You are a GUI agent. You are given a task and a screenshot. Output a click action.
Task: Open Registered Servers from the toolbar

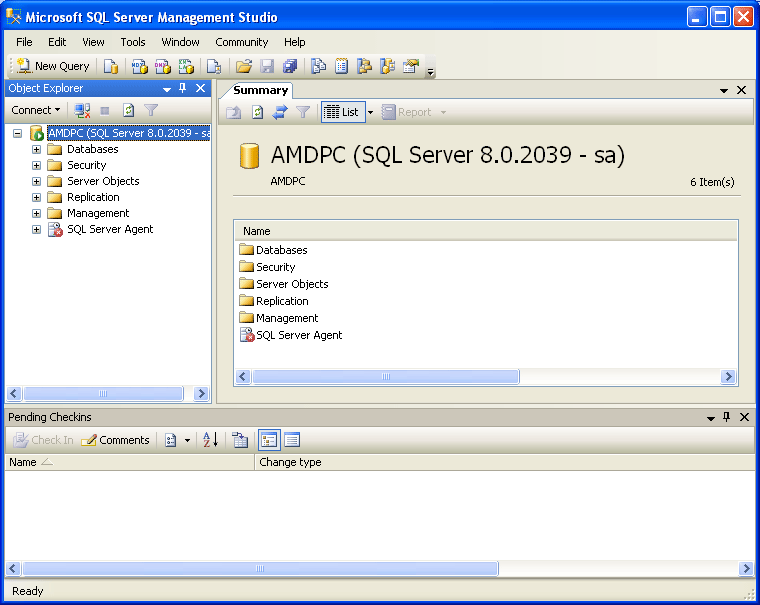click(x=318, y=66)
